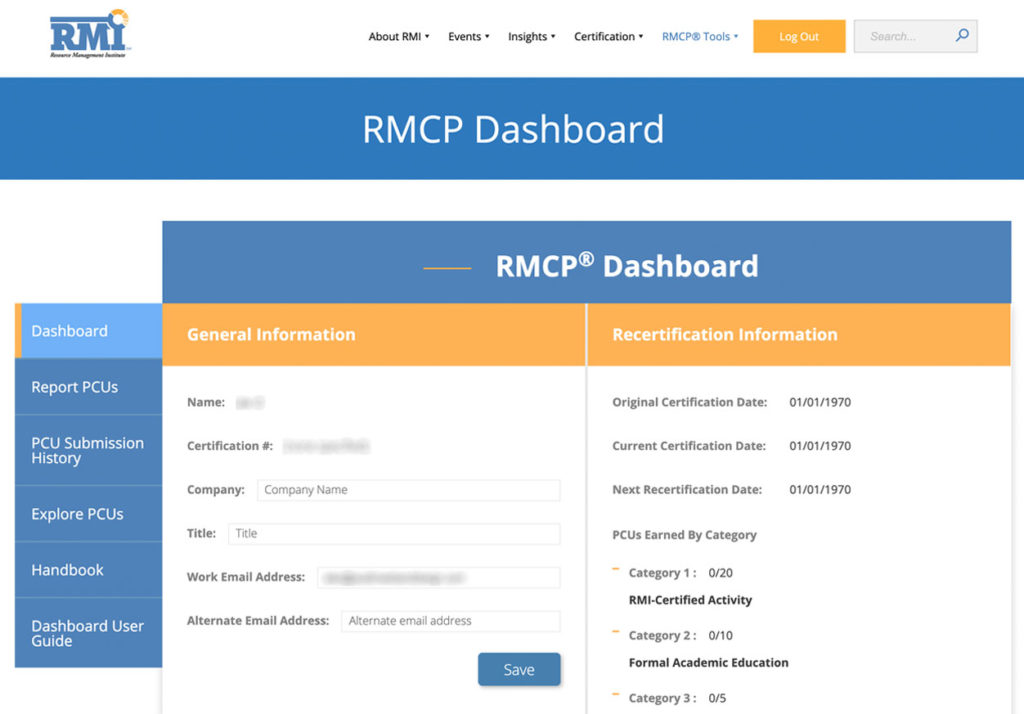Click the site search text box
The image size is (1024, 714).
(905, 36)
